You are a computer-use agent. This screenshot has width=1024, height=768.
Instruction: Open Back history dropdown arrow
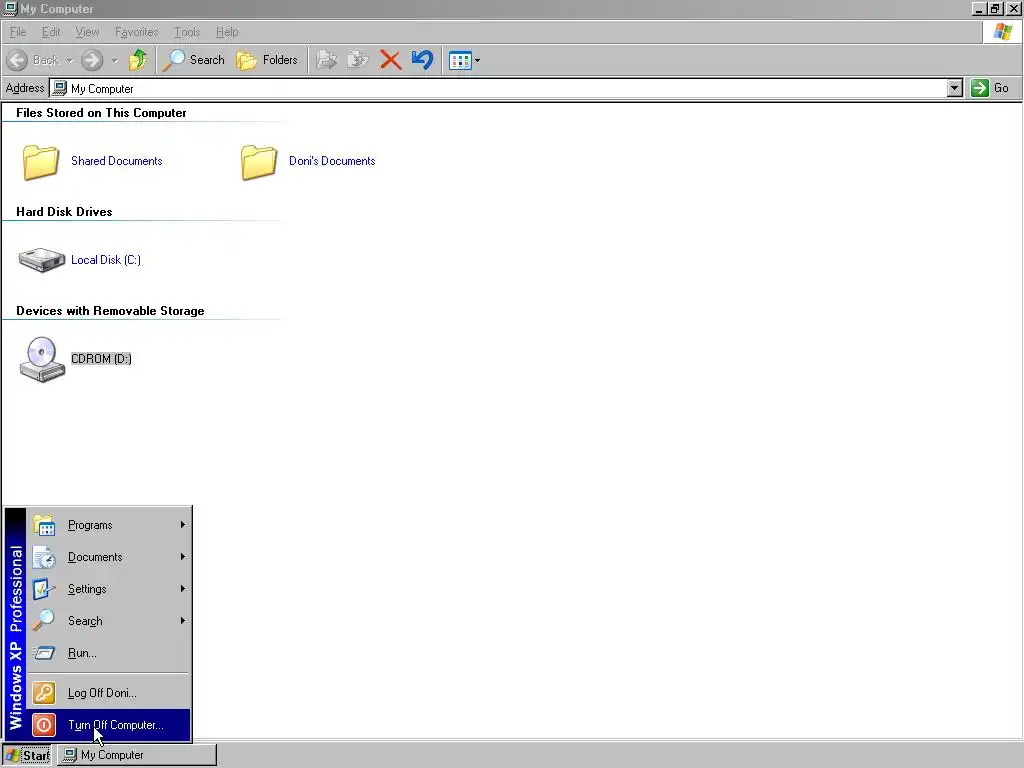[69, 60]
